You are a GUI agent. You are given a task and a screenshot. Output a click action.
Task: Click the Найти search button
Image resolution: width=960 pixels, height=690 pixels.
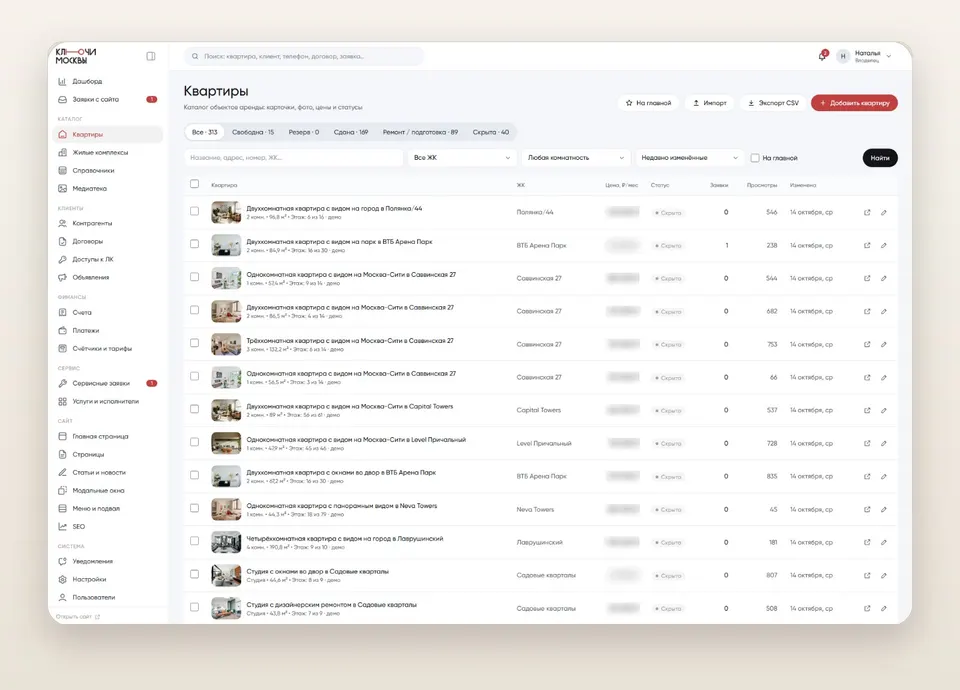click(880, 158)
